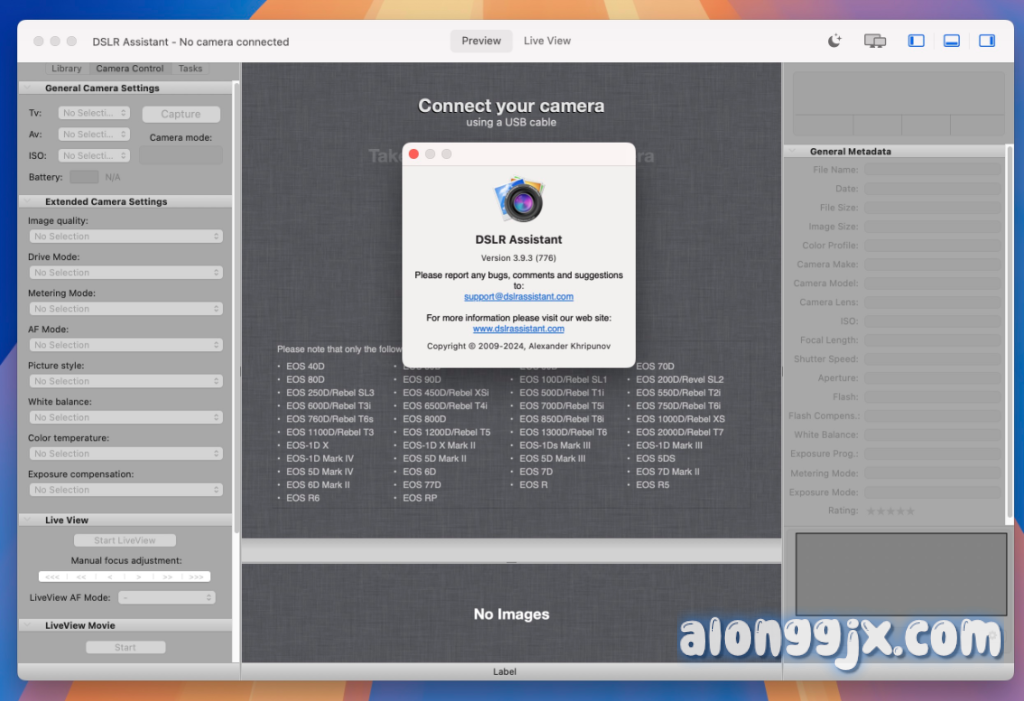The height and width of the screenshot is (701, 1024).
Task: Click the DSLR Assistant camera app icon
Action: 518,199
